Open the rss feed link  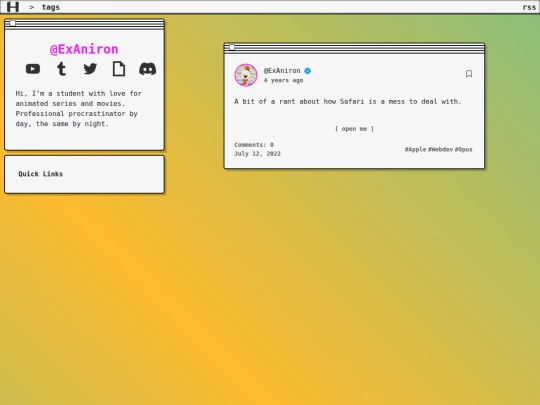[529, 7]
